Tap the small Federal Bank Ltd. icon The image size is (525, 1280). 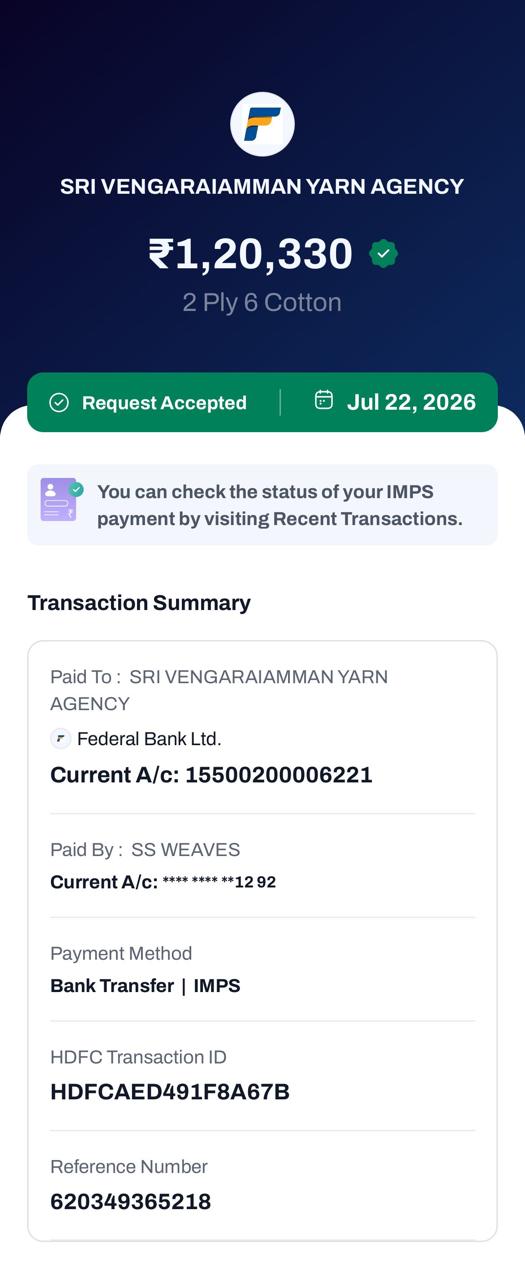(x=60, y=739)
